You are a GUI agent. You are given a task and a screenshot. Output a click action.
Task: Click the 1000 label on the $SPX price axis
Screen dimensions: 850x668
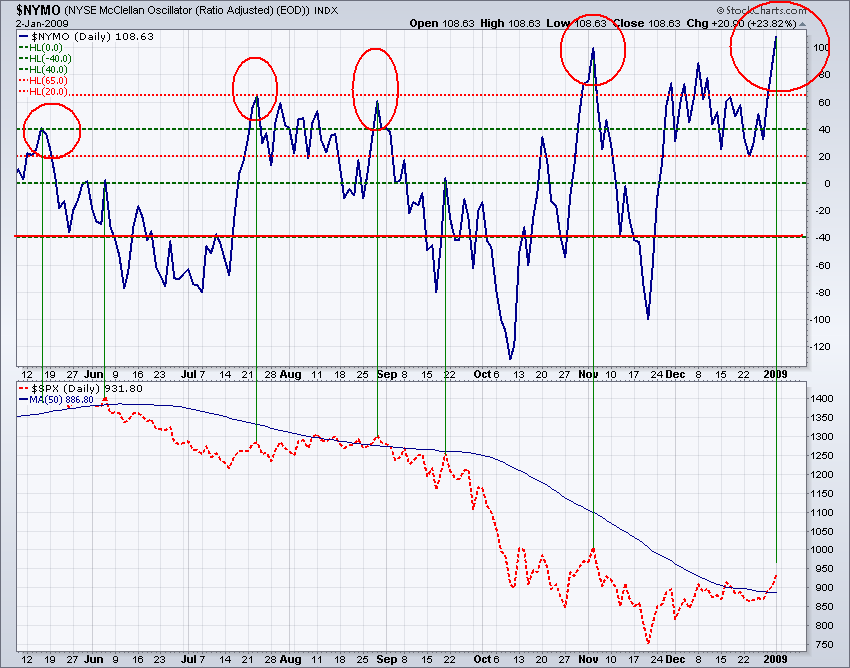click(822, 550)
